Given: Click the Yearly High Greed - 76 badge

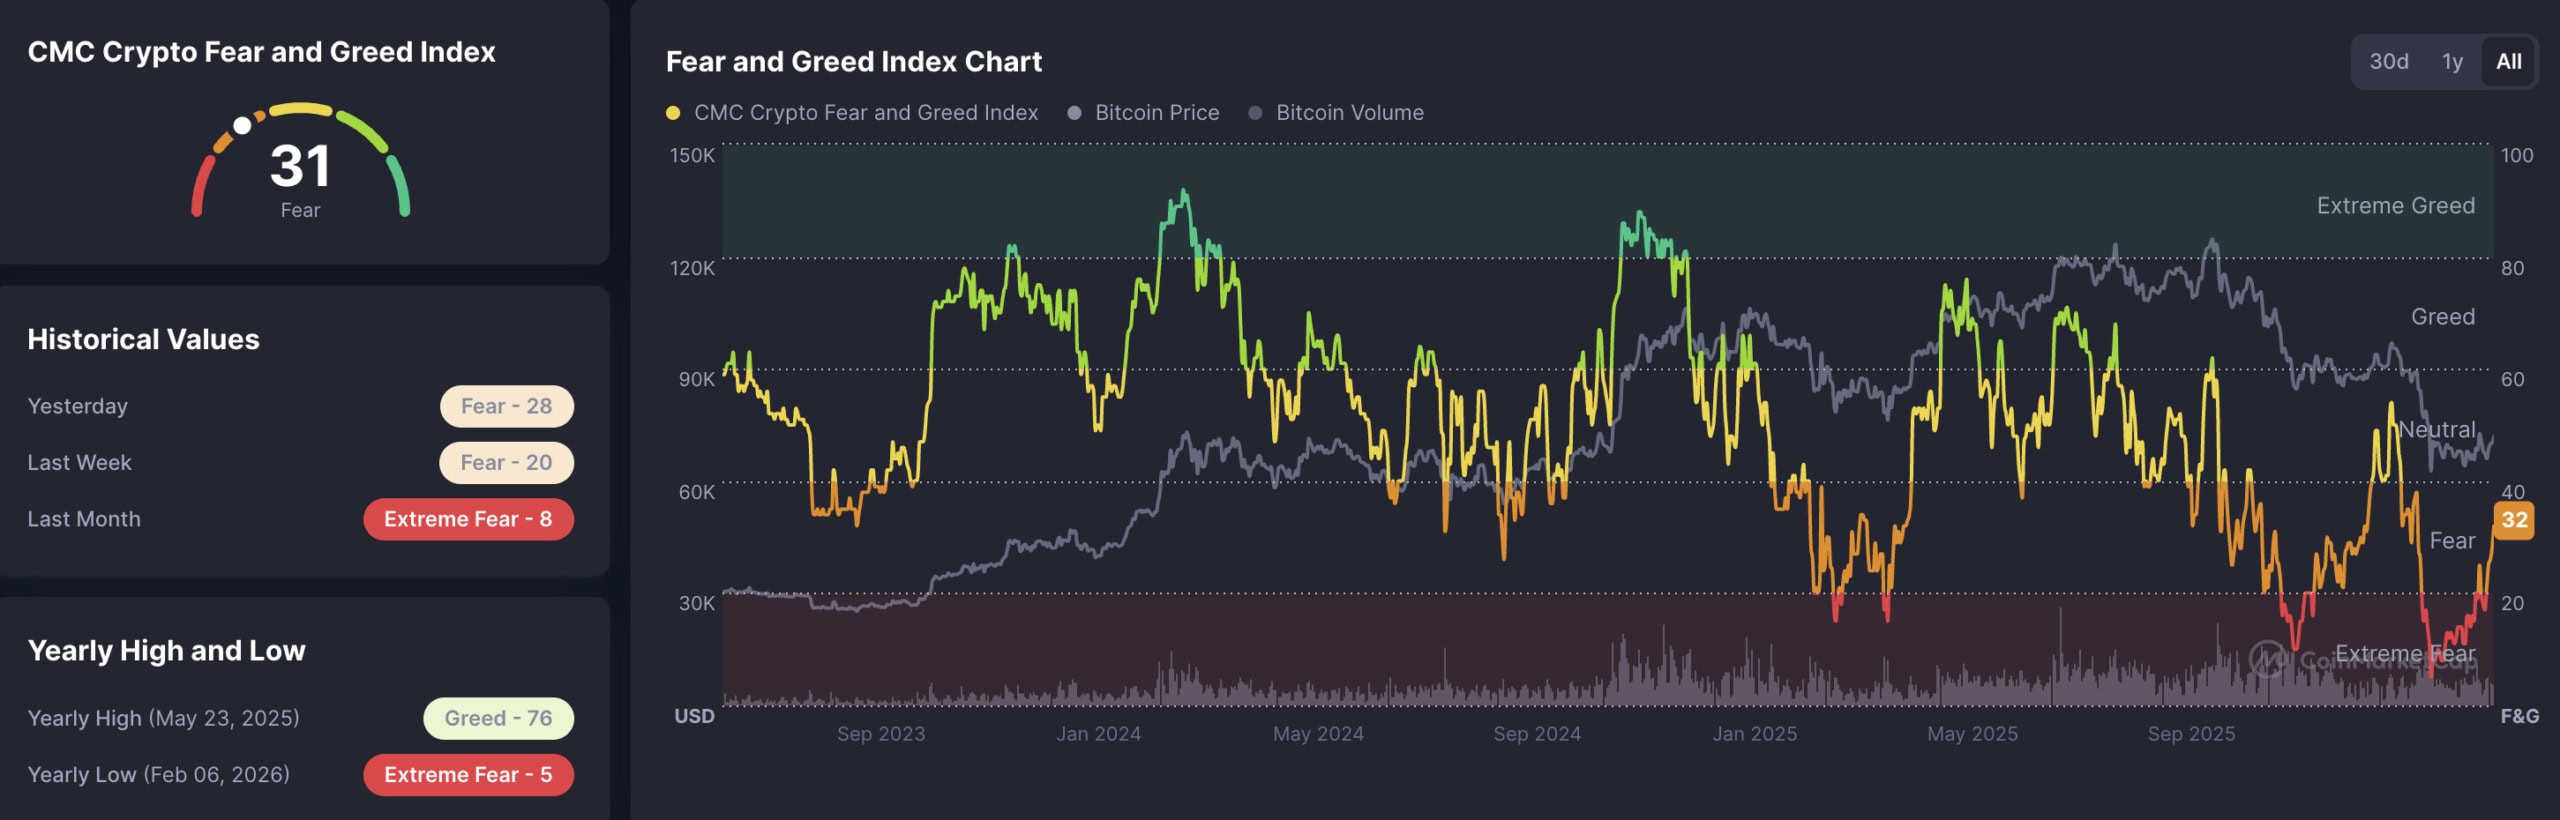Looking at the screenshot, I should pos(498,718).
